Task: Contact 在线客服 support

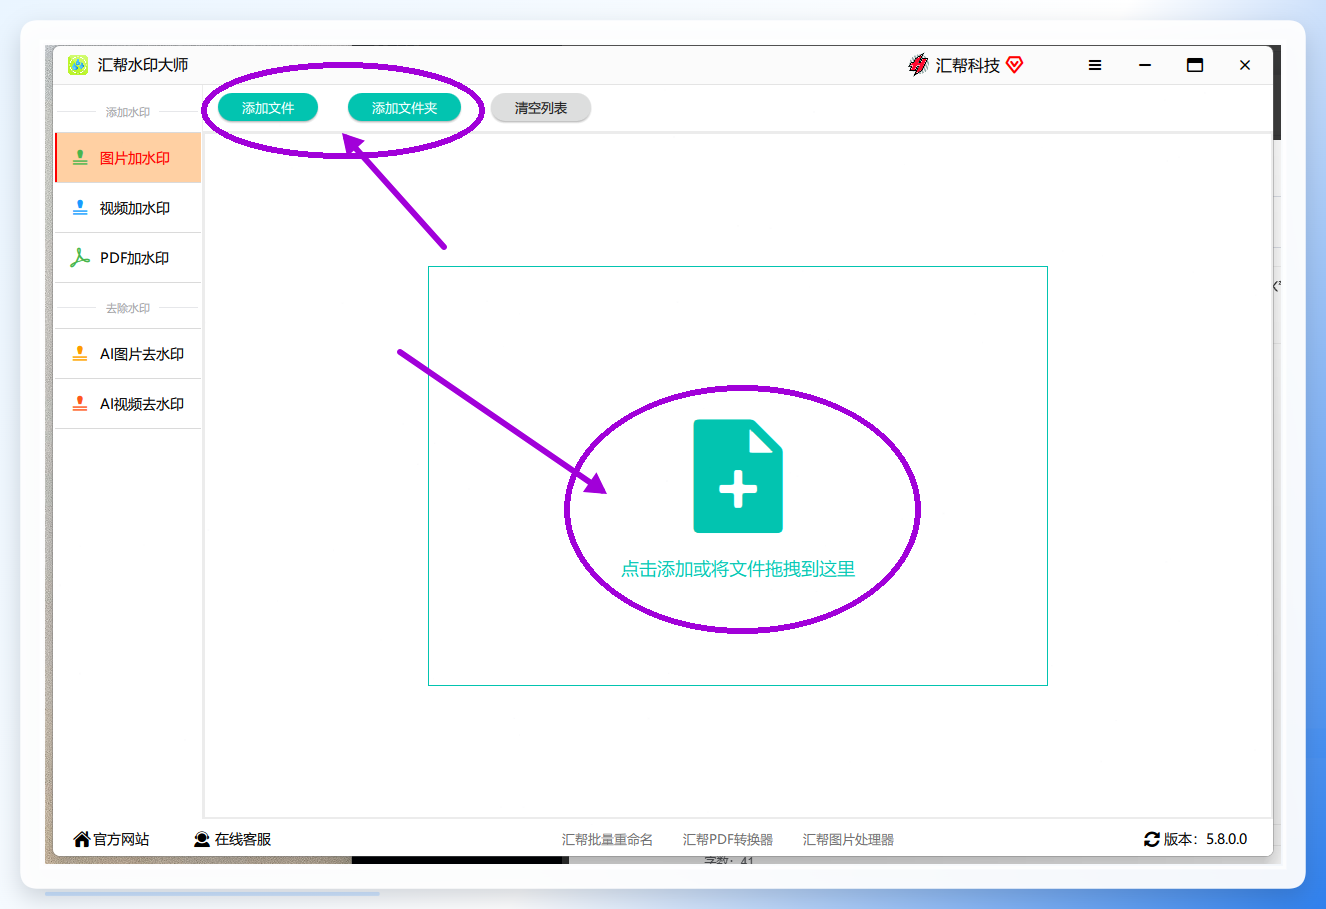Action: 233,839
